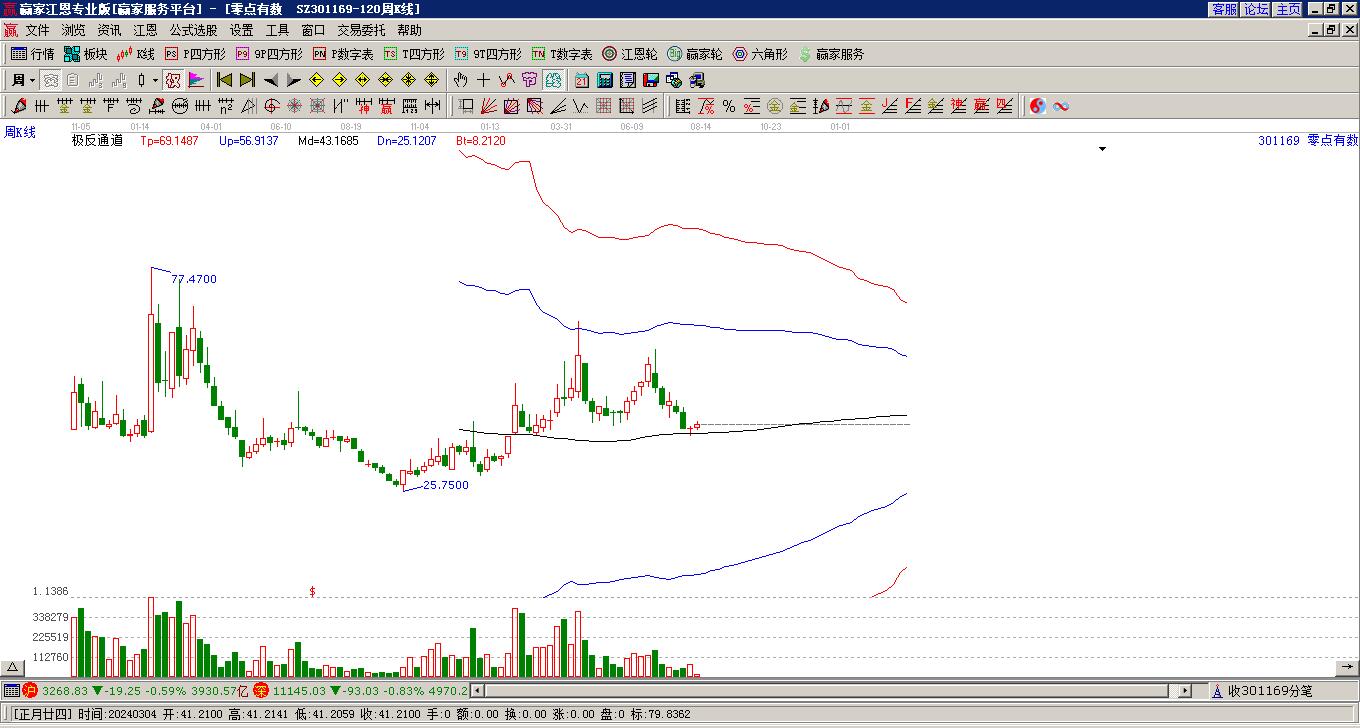This screenshot has width=1360, height=728.
Task: Click the Dn=25.1207 indicator value
Action: 407,141
